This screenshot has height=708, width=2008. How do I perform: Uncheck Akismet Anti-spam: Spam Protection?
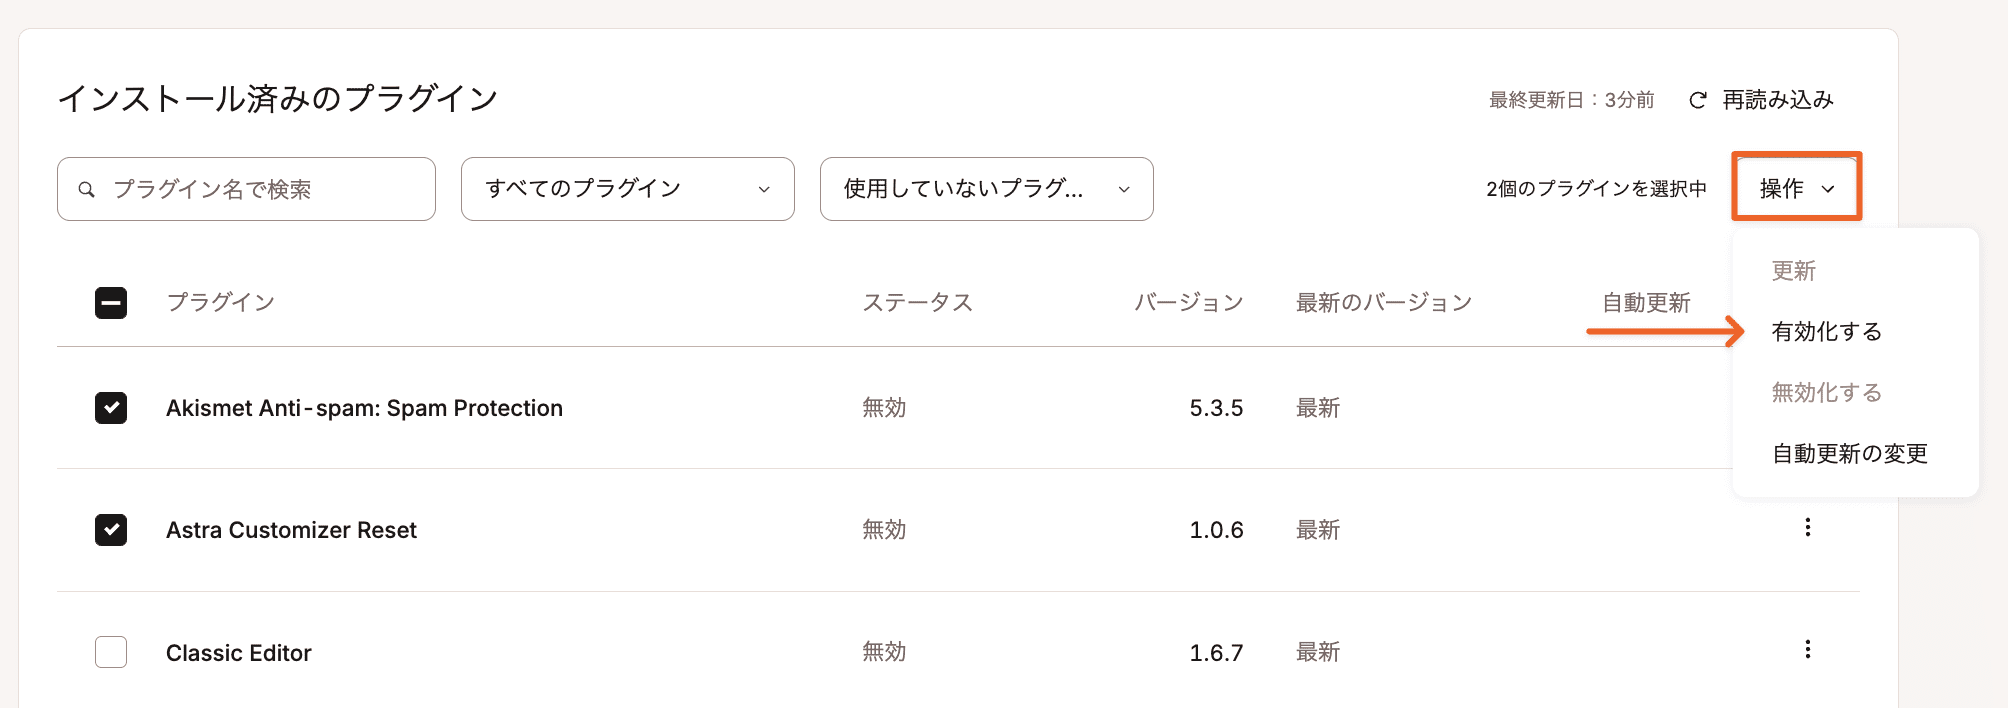(x=110, y=408)
